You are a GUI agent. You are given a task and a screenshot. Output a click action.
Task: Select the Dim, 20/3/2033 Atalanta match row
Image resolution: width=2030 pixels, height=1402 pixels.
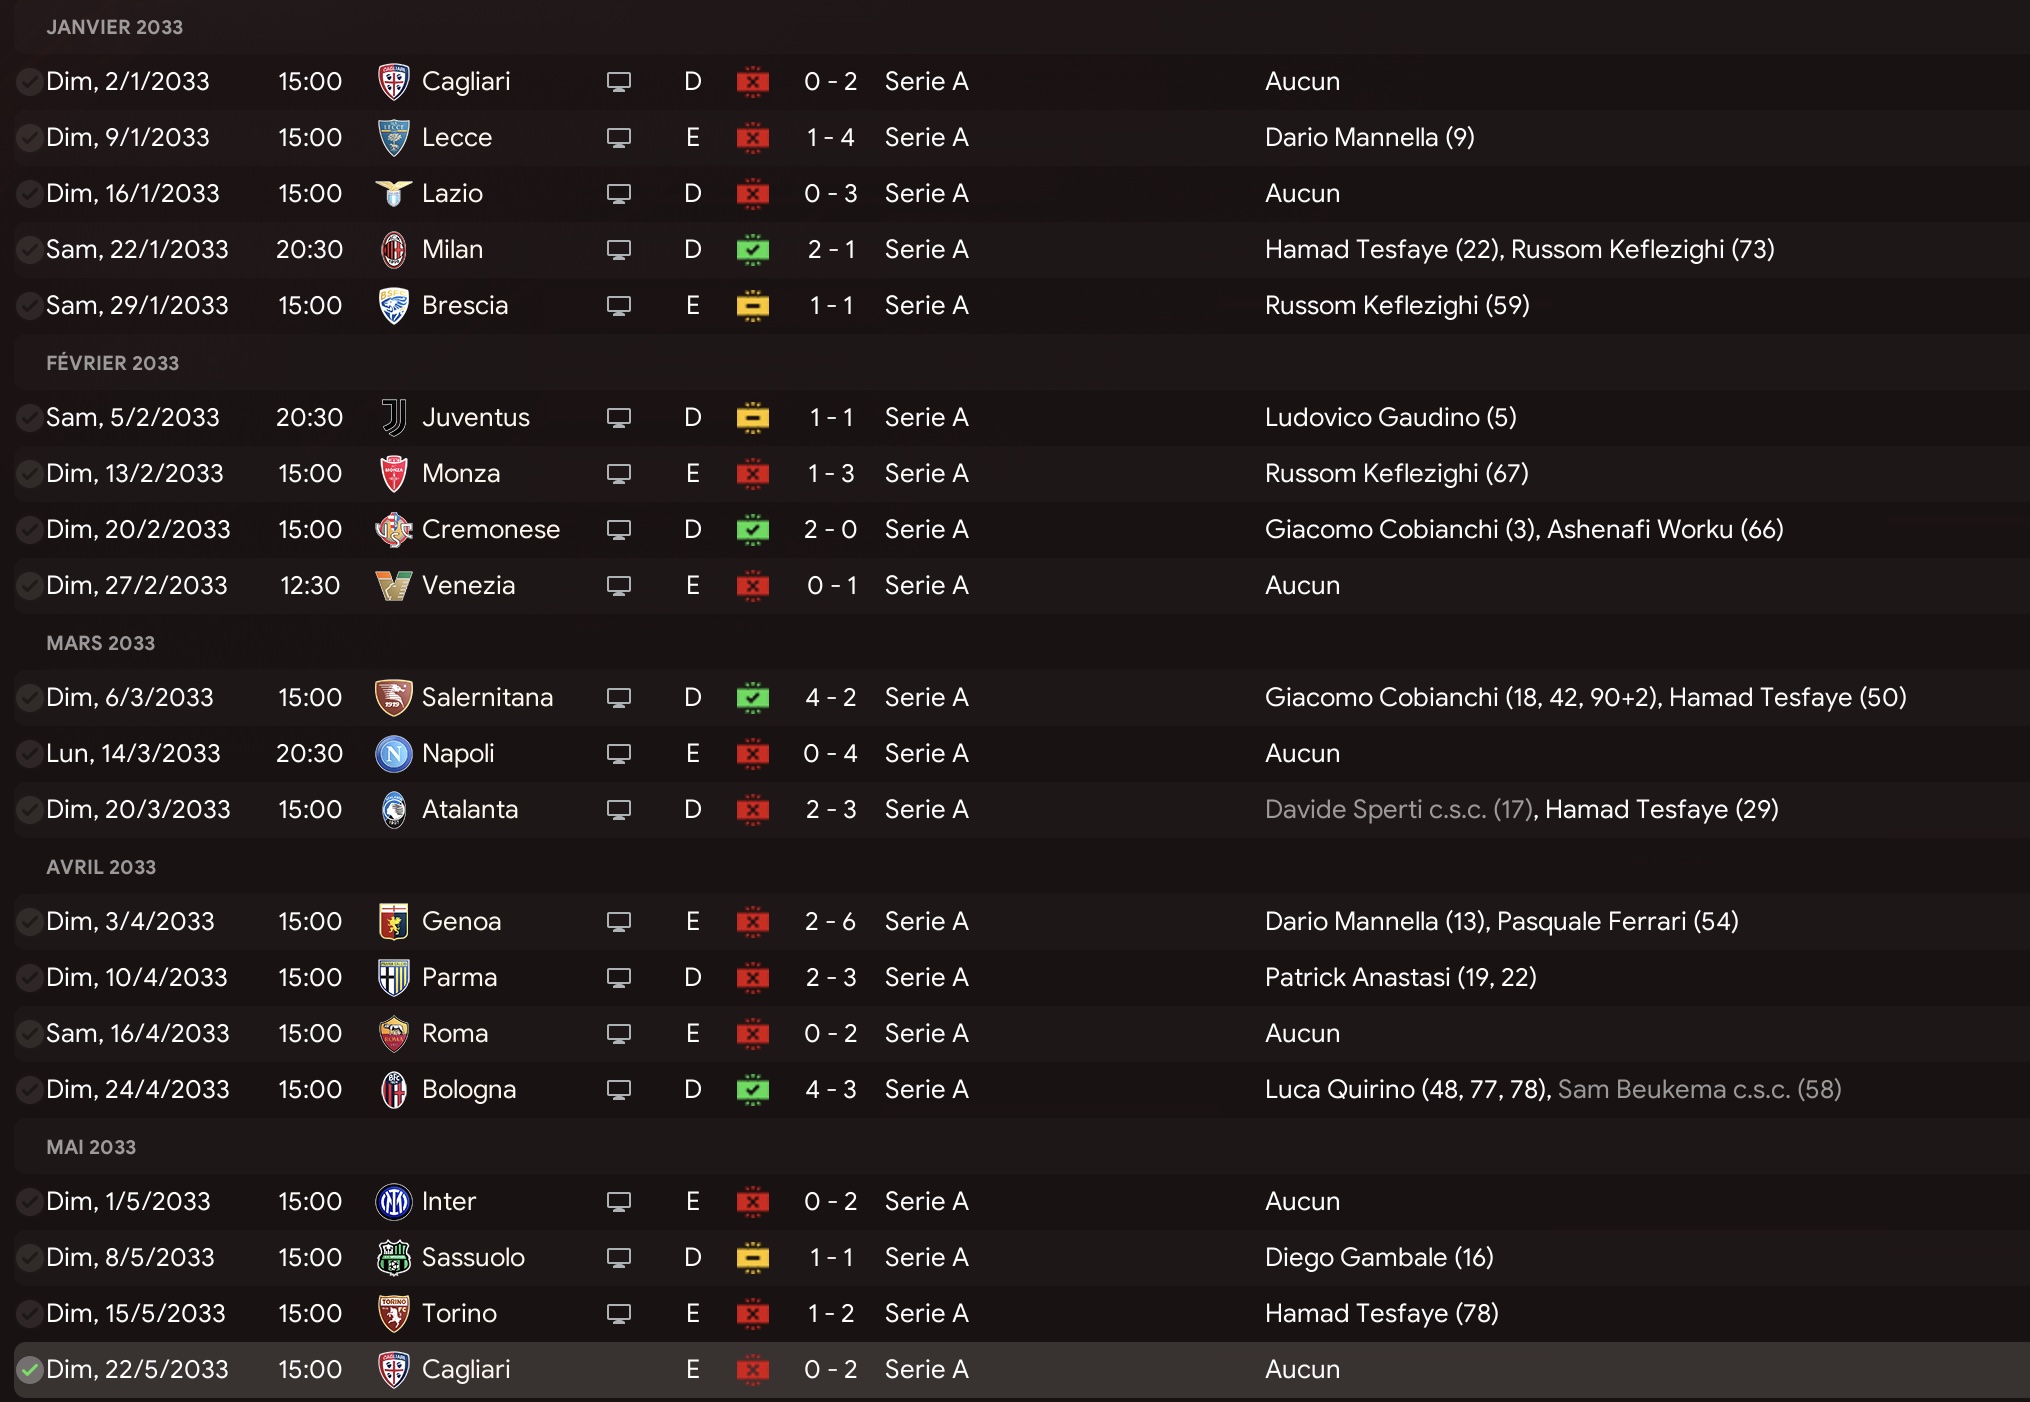point(1021,809)
